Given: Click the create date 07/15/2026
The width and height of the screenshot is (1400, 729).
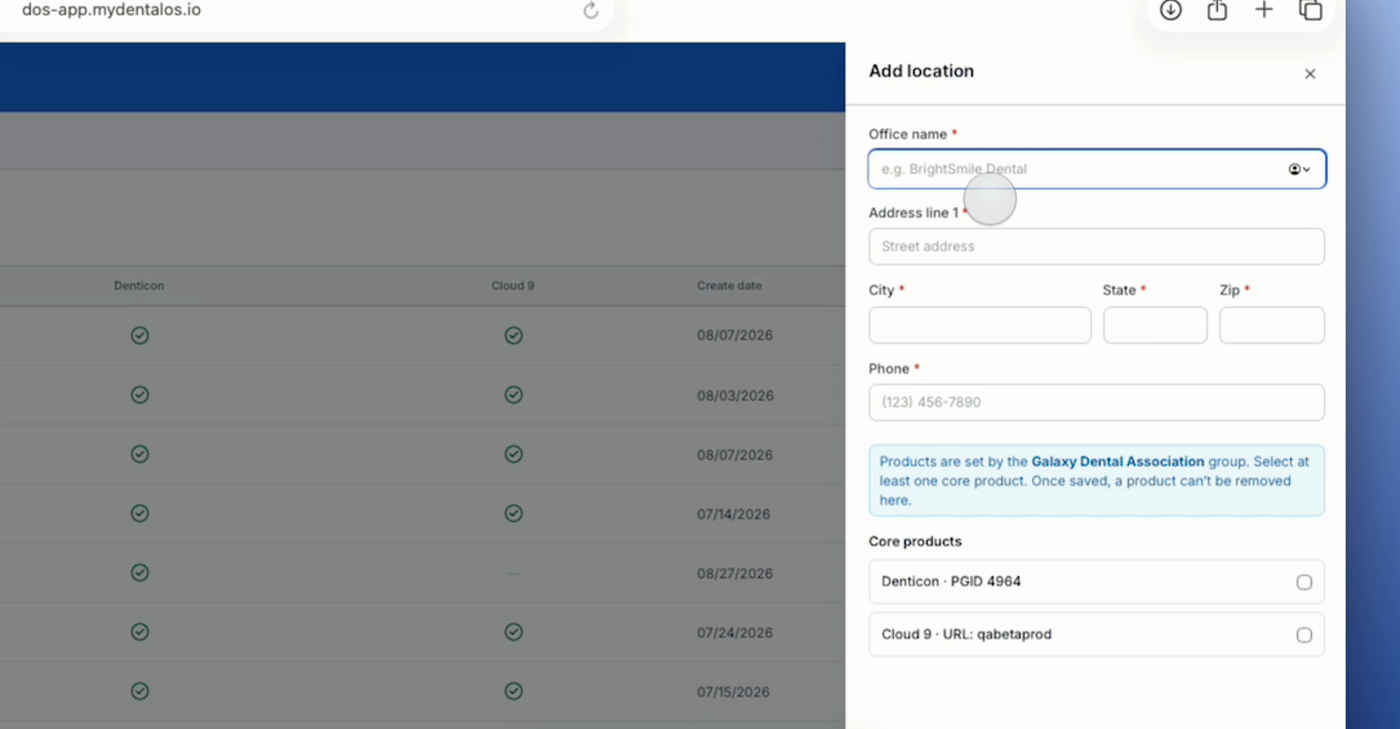Looking at the screenshot, I should pos(733,692).
